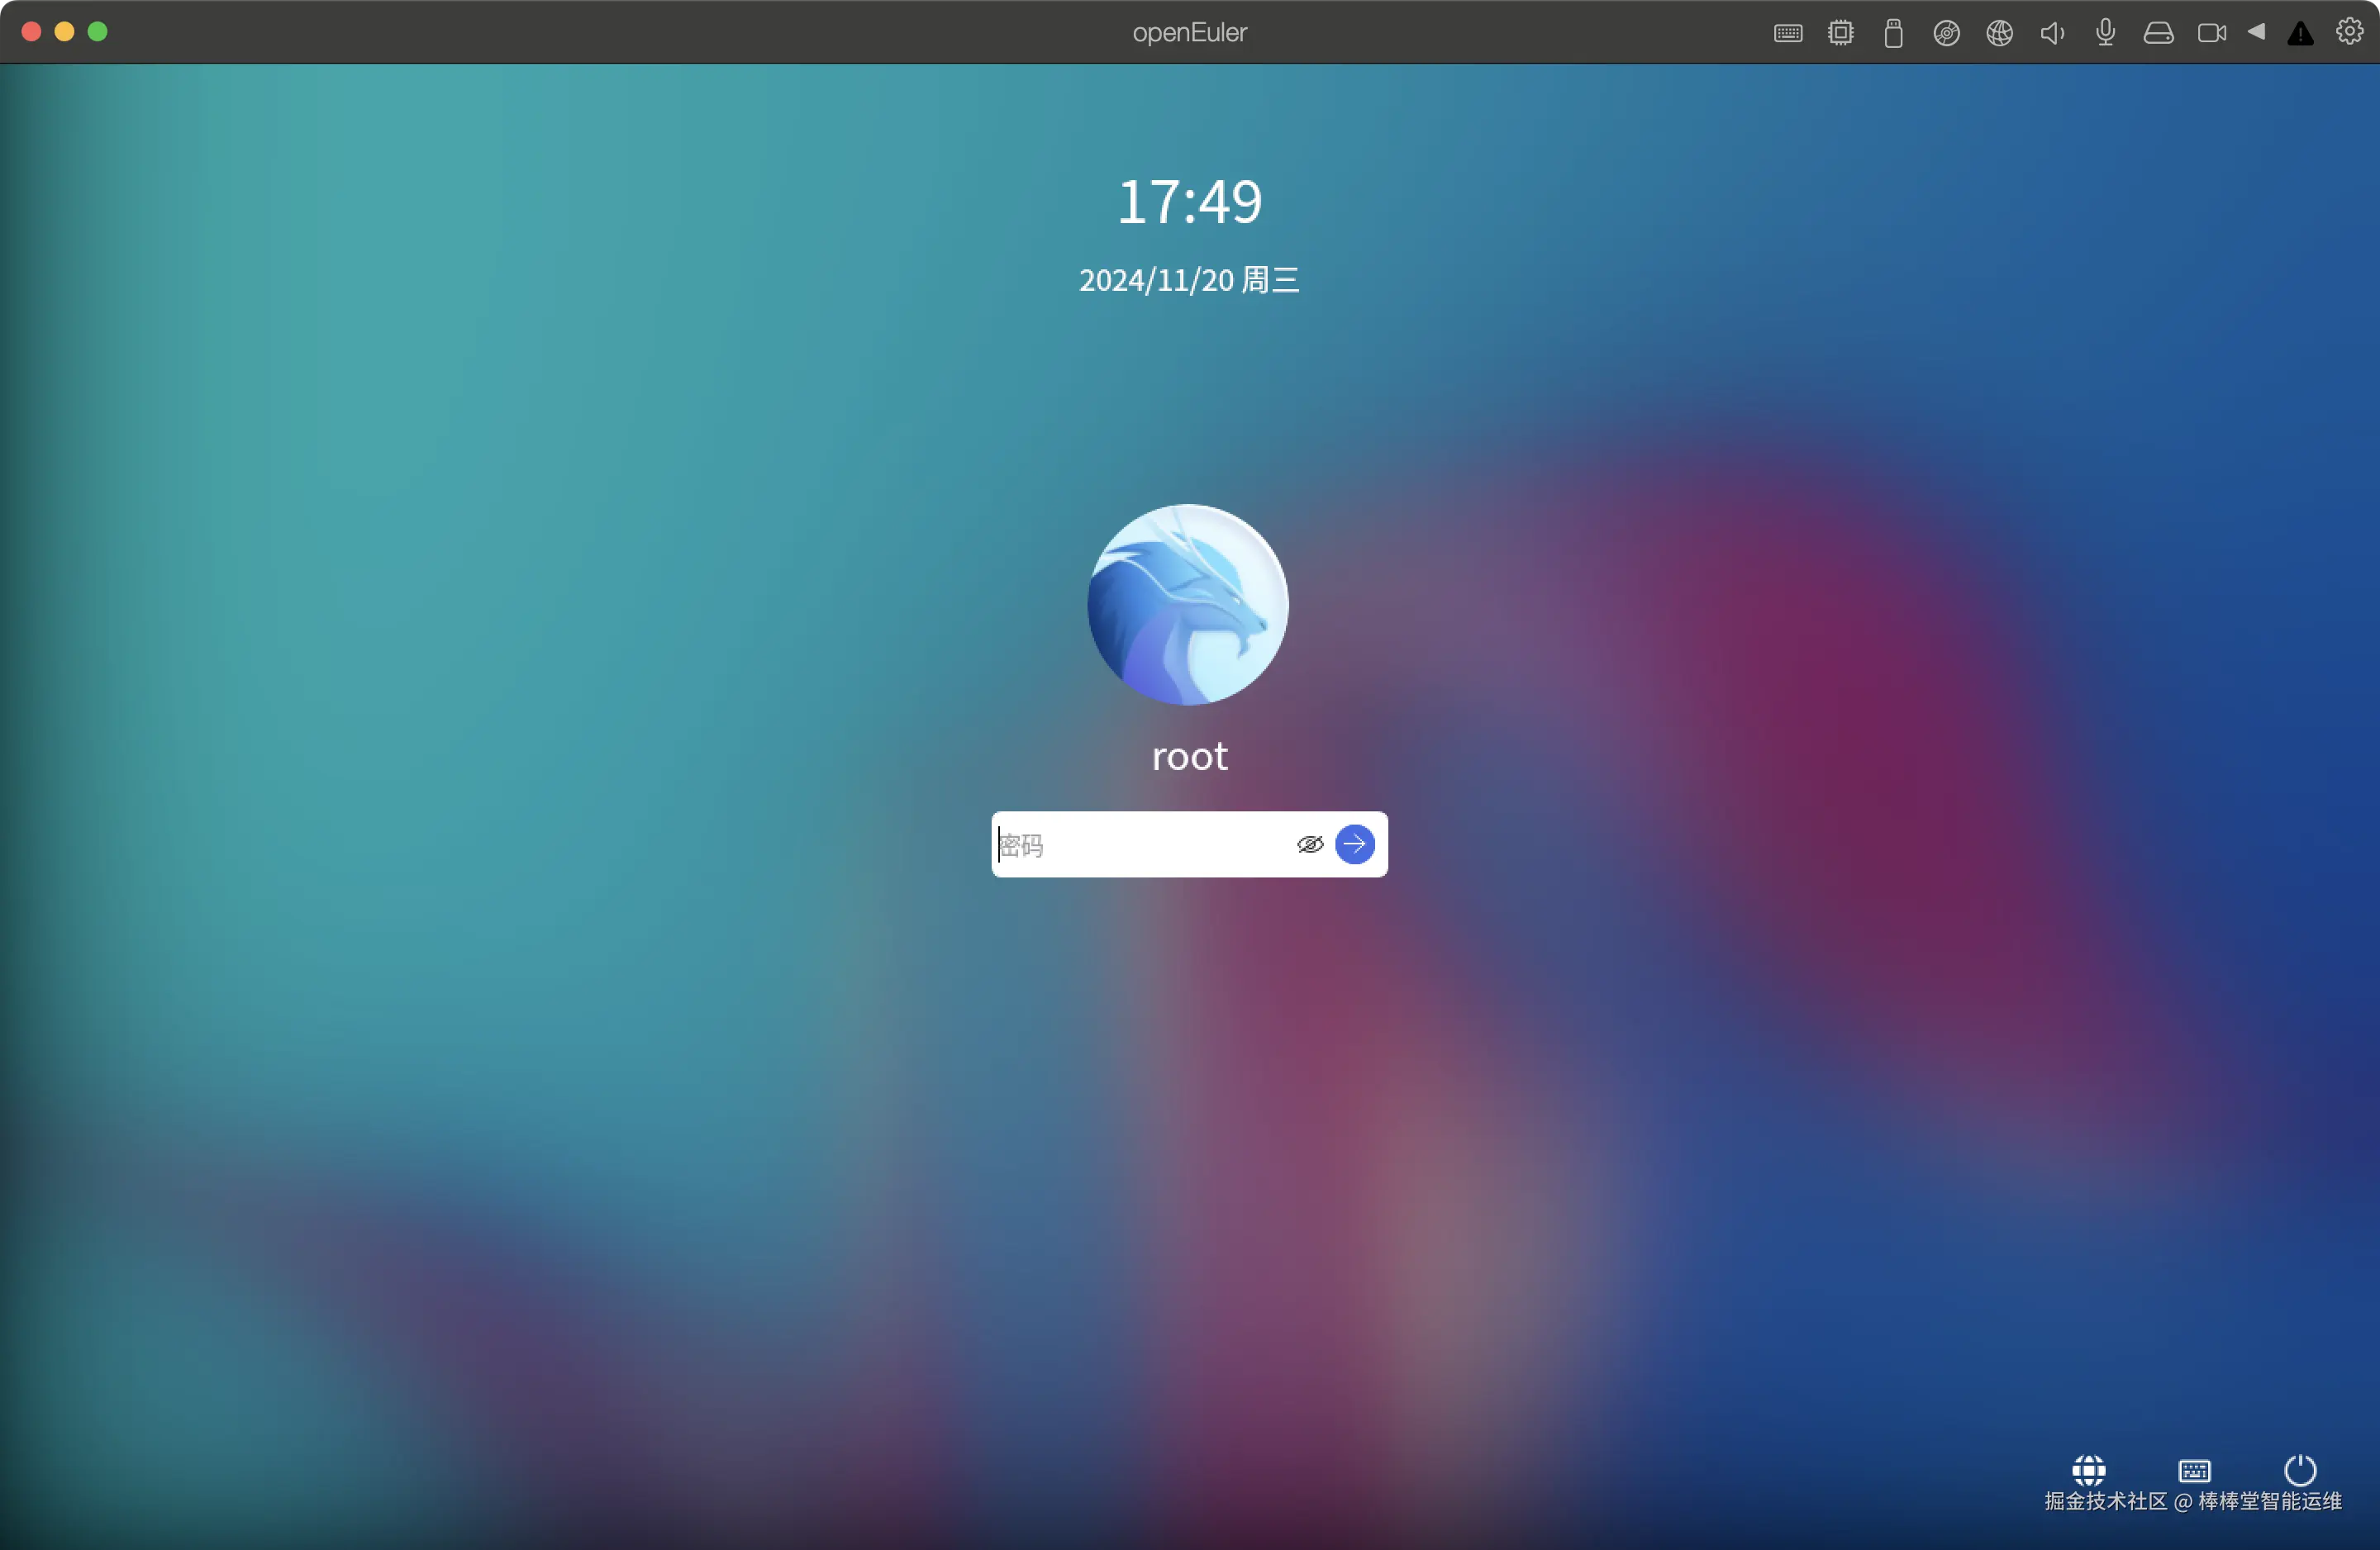
Task: Open language selector globe at bottom right
Action: [x=2088, y=1469]
